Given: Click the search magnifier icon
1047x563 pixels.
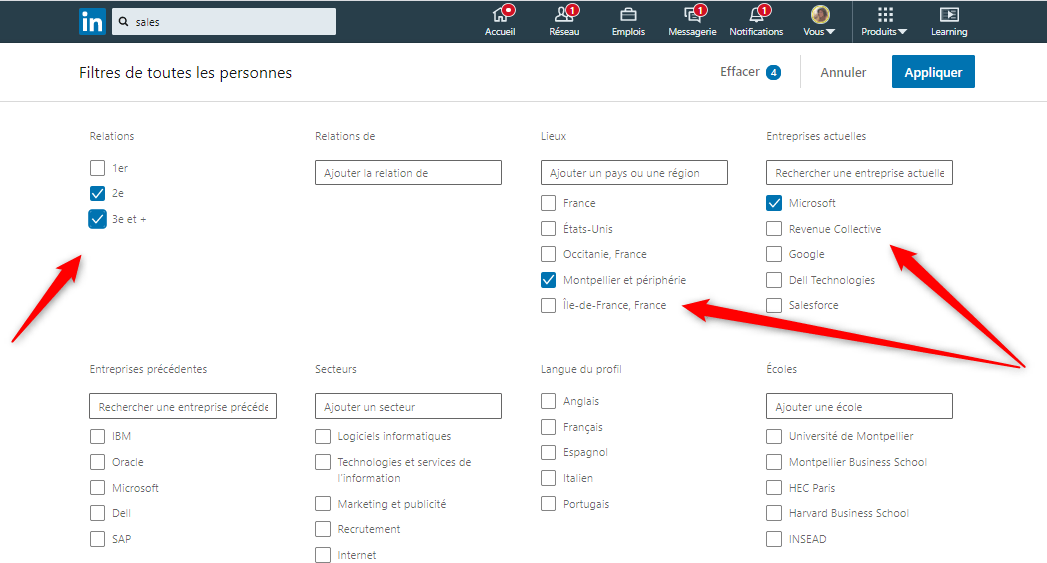Looking at the screenshot, I should [124, 22].
